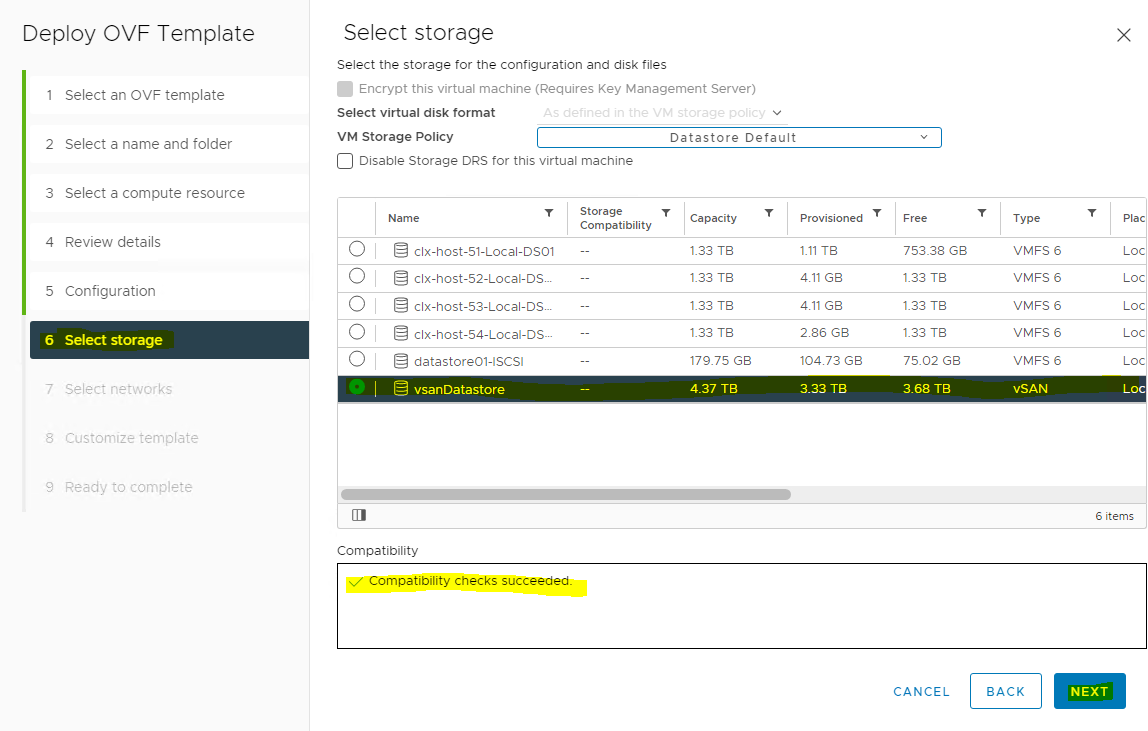Click the Compatibility checks succeeded message
Screen dimensions: 1148x731
pyautogui.click(x=469, y=581)
